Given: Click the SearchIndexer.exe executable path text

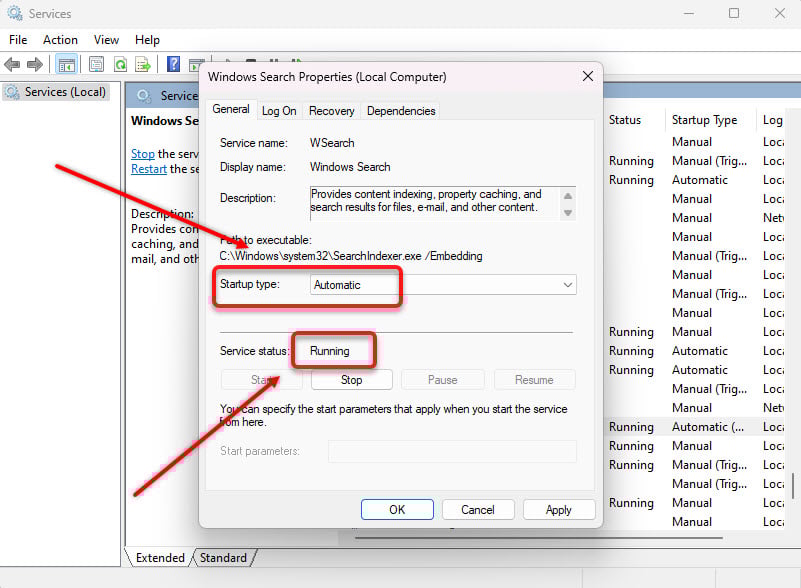Looking at the screenshot, I should 351,256.
